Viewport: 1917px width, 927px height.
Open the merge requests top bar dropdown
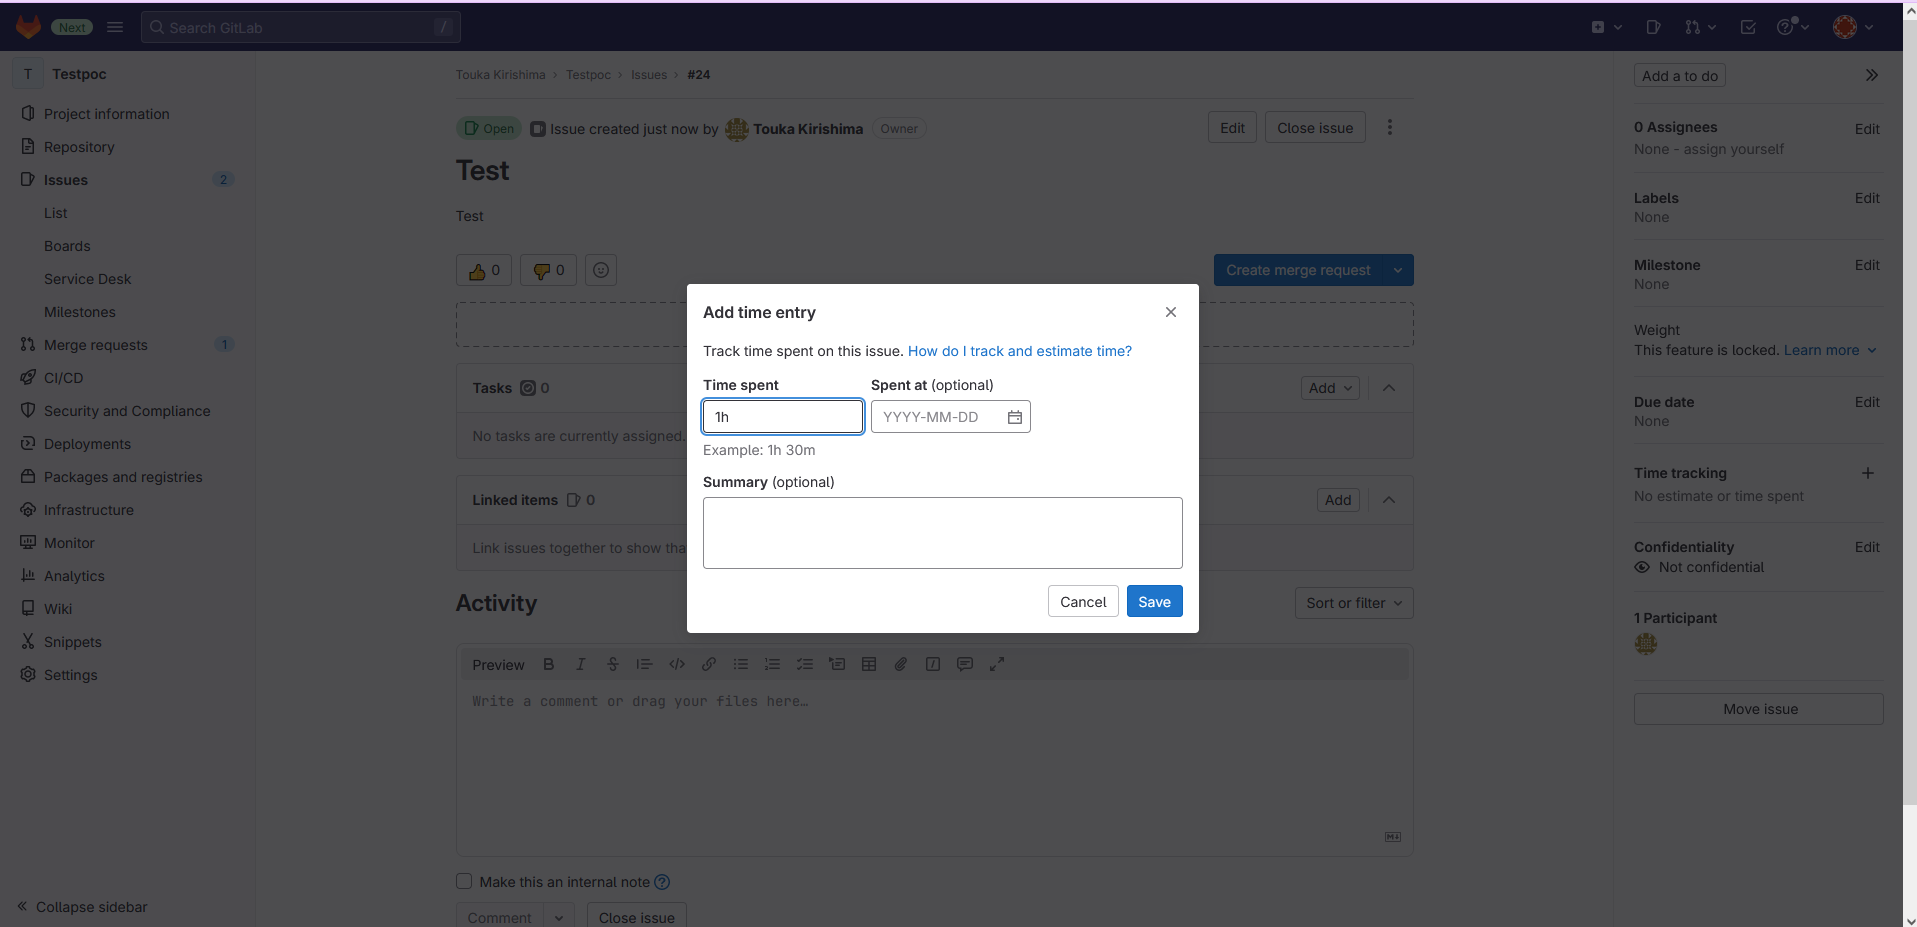coord(1700,27)
